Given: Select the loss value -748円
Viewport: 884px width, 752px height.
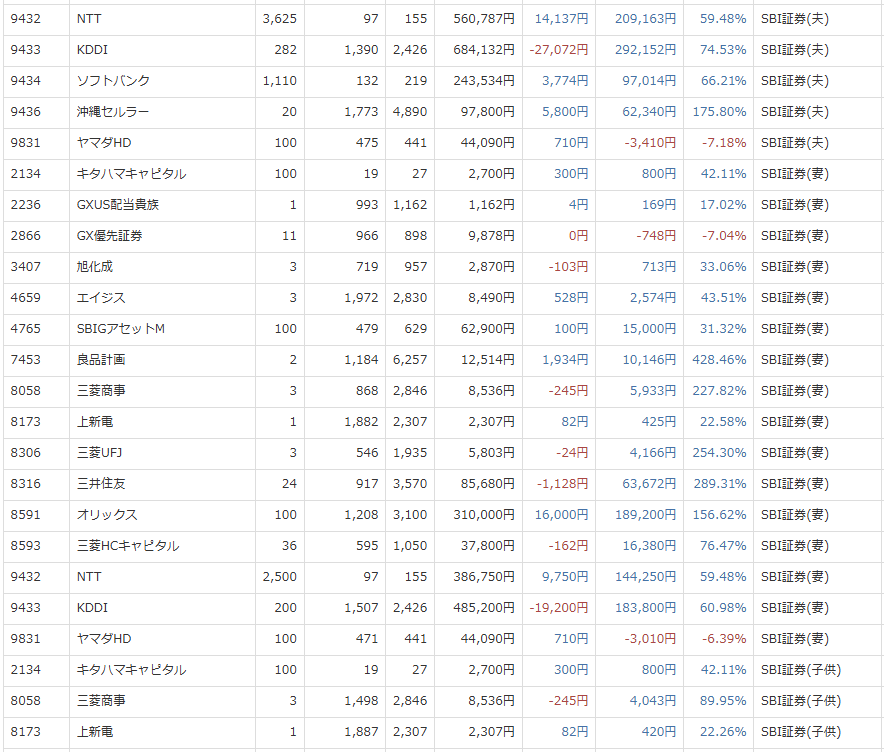Looking at the screenshot, I should coord(656,236).
